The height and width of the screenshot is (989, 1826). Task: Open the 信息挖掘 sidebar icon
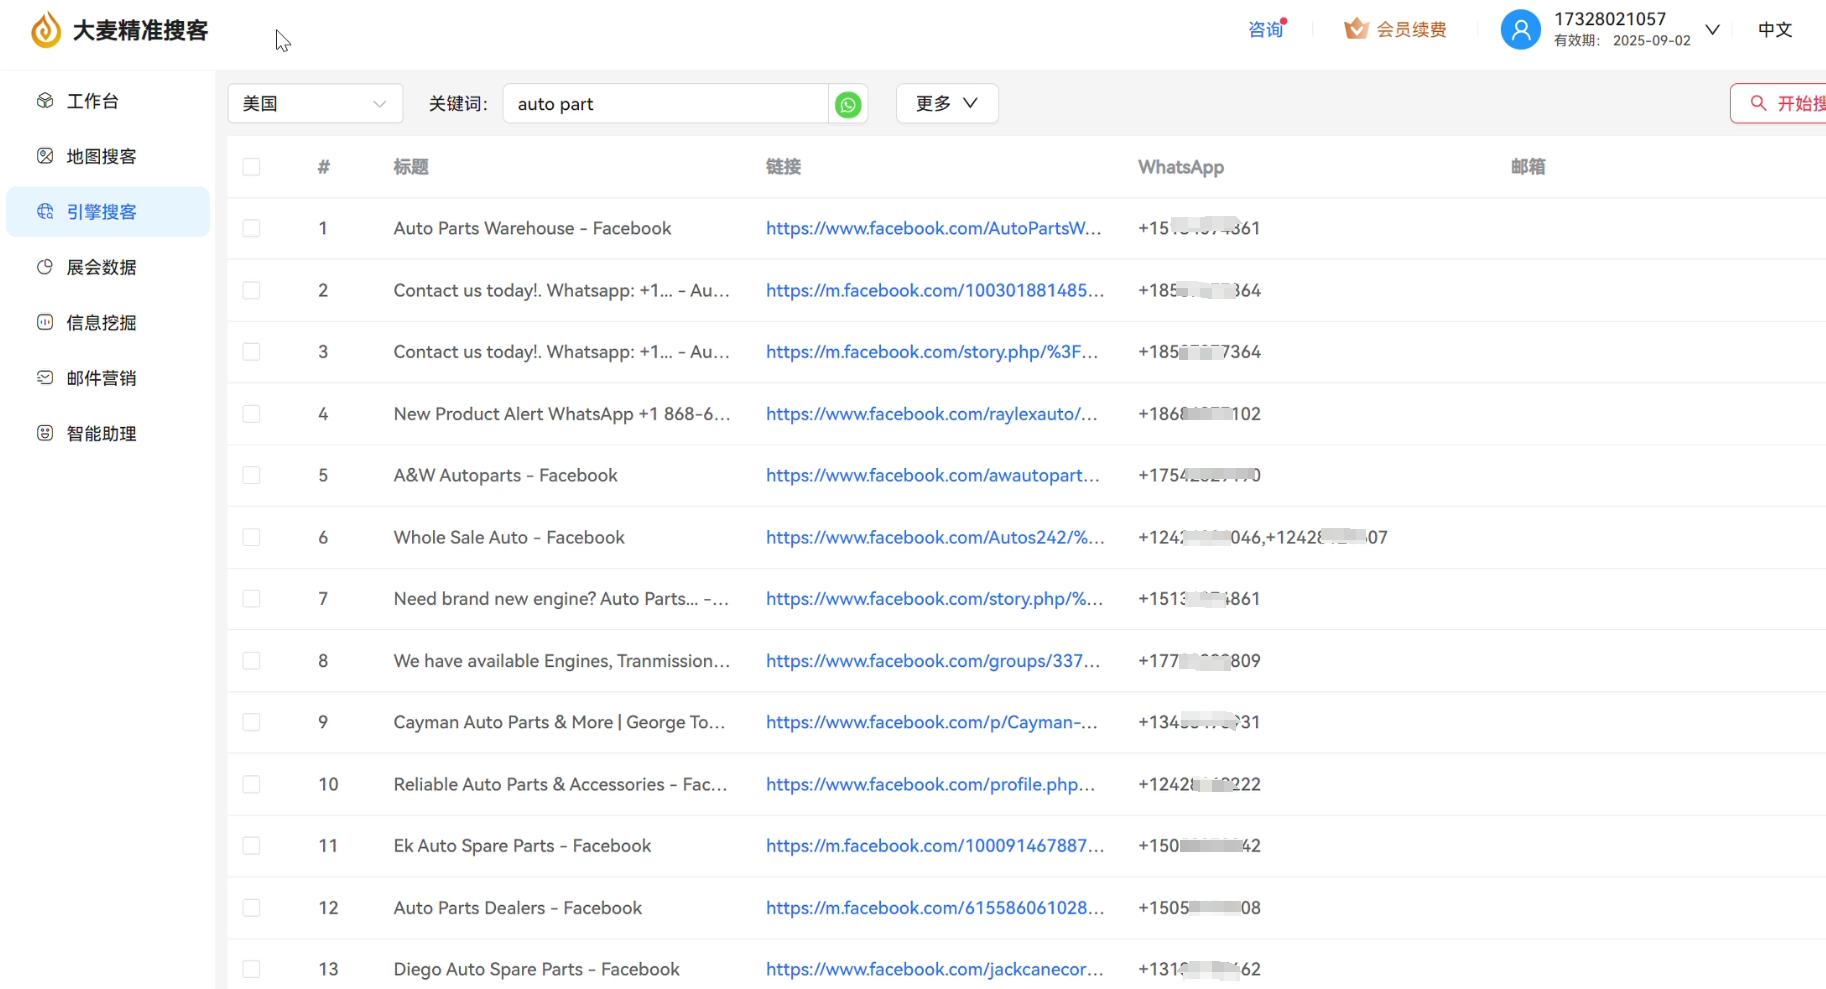pos(45,322)
